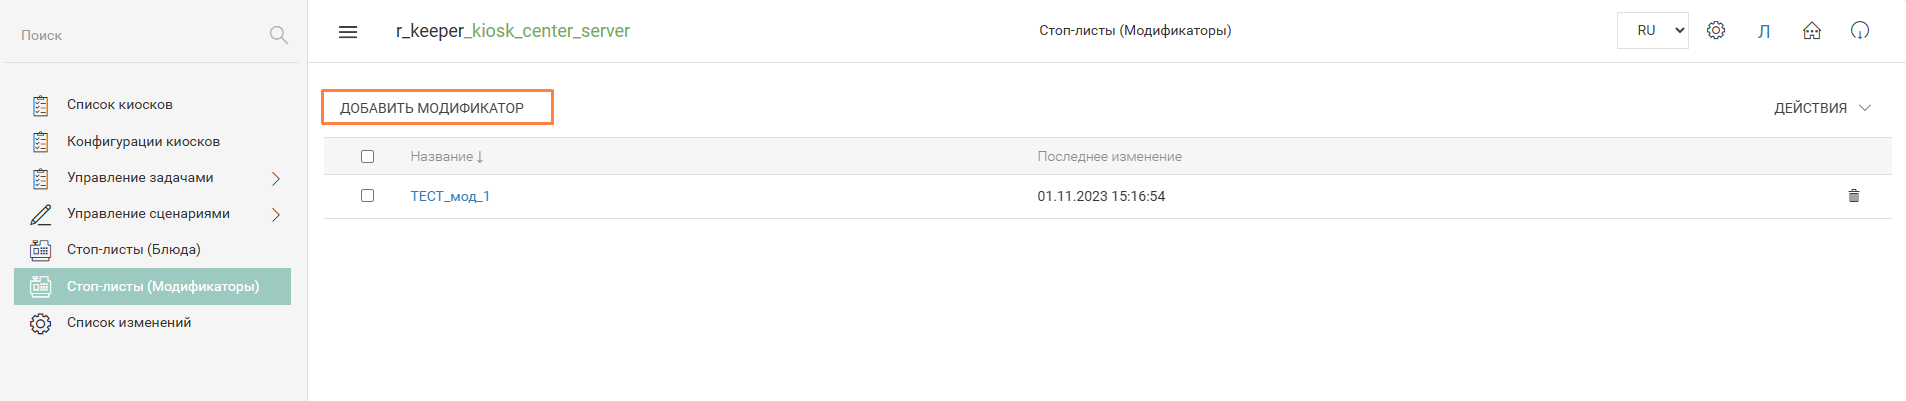Delete ТЕСТ_мод_1 with trash icon
The height and width of the screenshot is (401, 1906).
tap(1854, 196)
